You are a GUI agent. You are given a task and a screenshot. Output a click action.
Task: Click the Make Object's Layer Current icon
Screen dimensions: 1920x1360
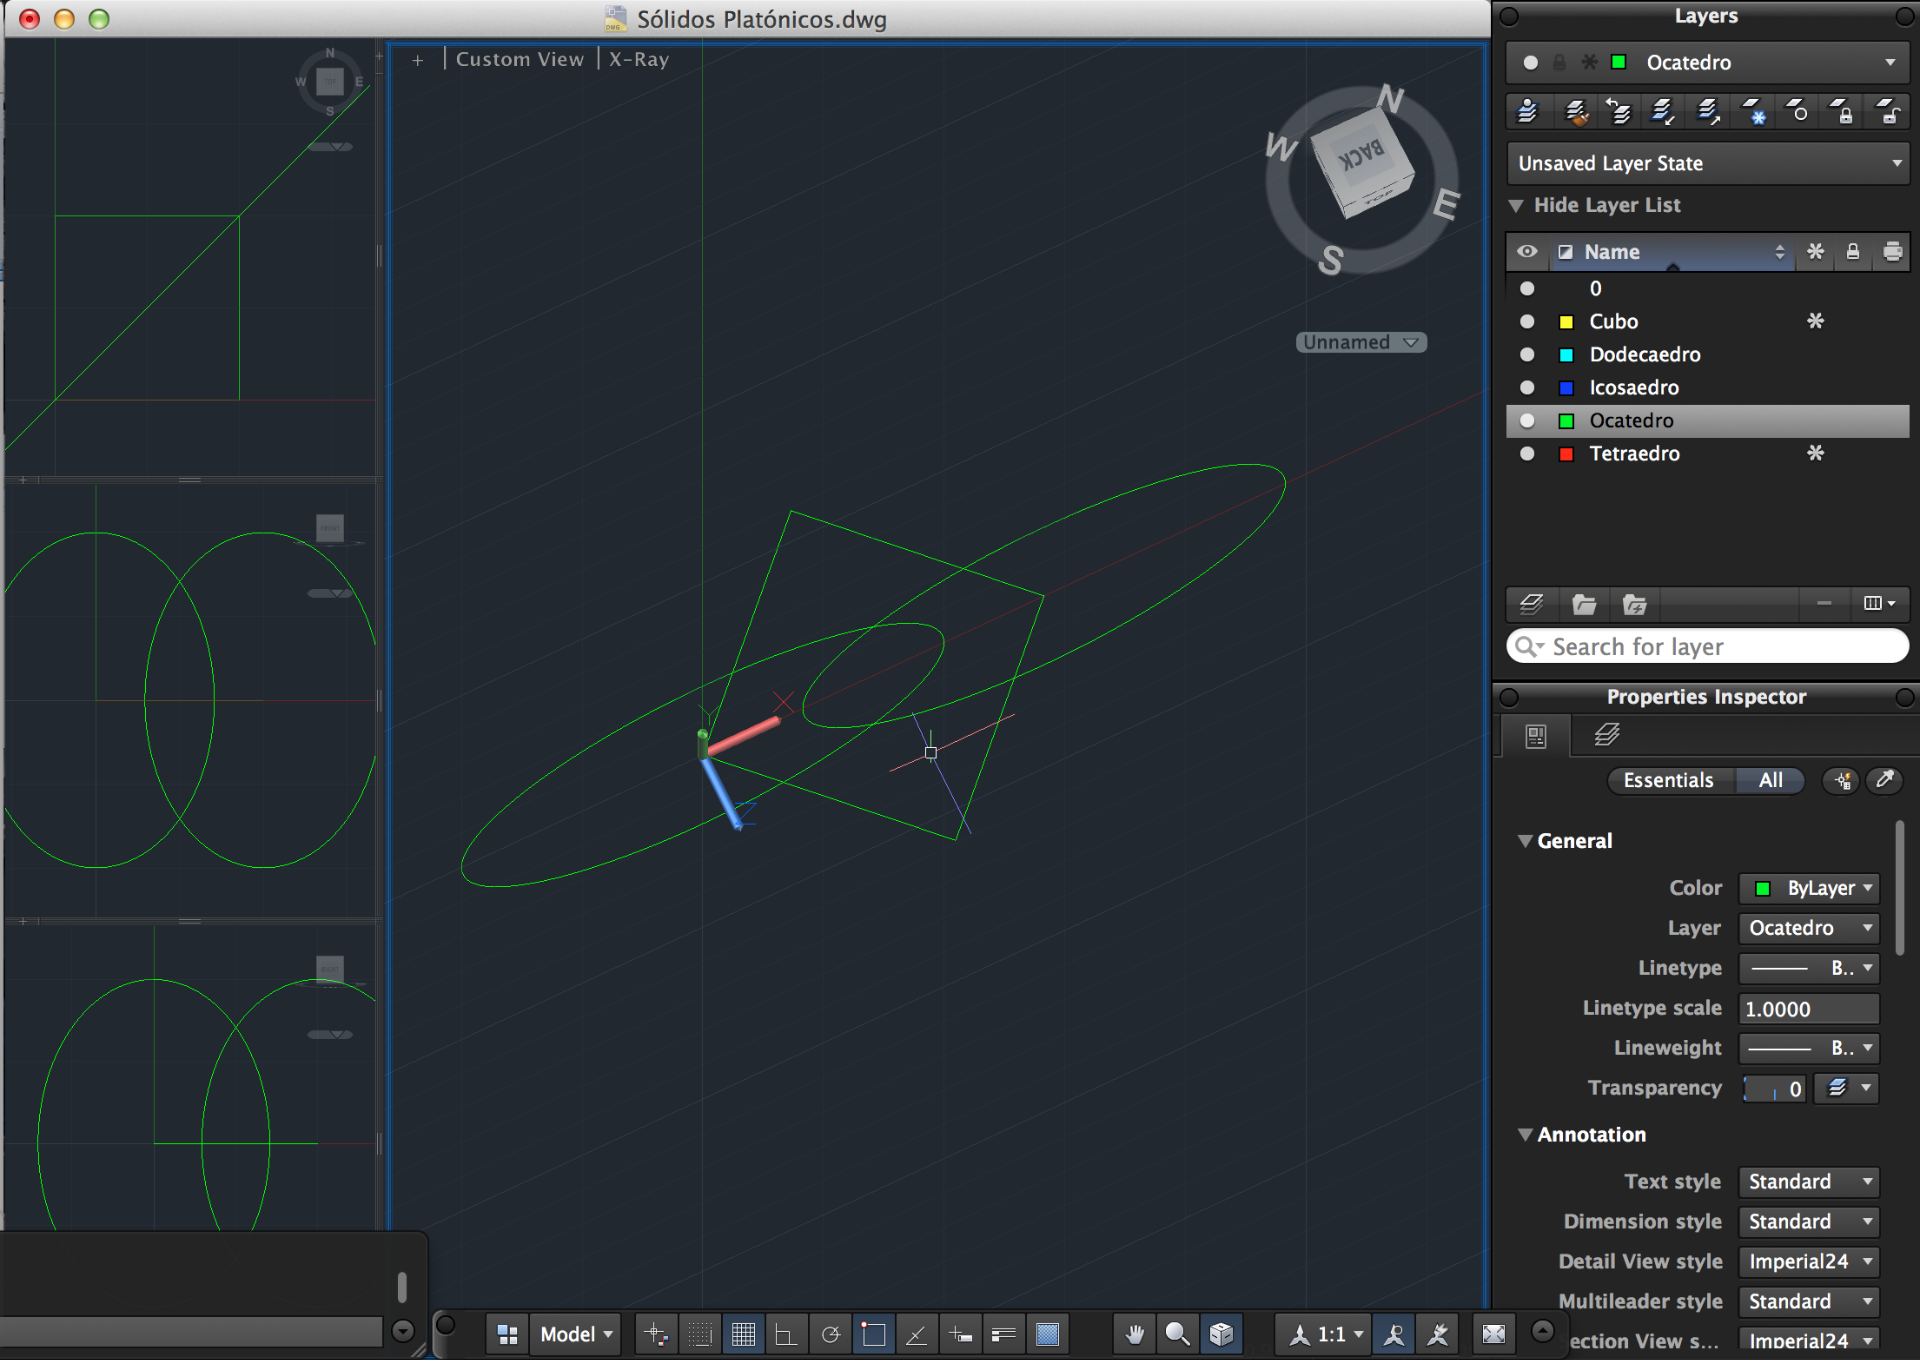point(1527,111)
